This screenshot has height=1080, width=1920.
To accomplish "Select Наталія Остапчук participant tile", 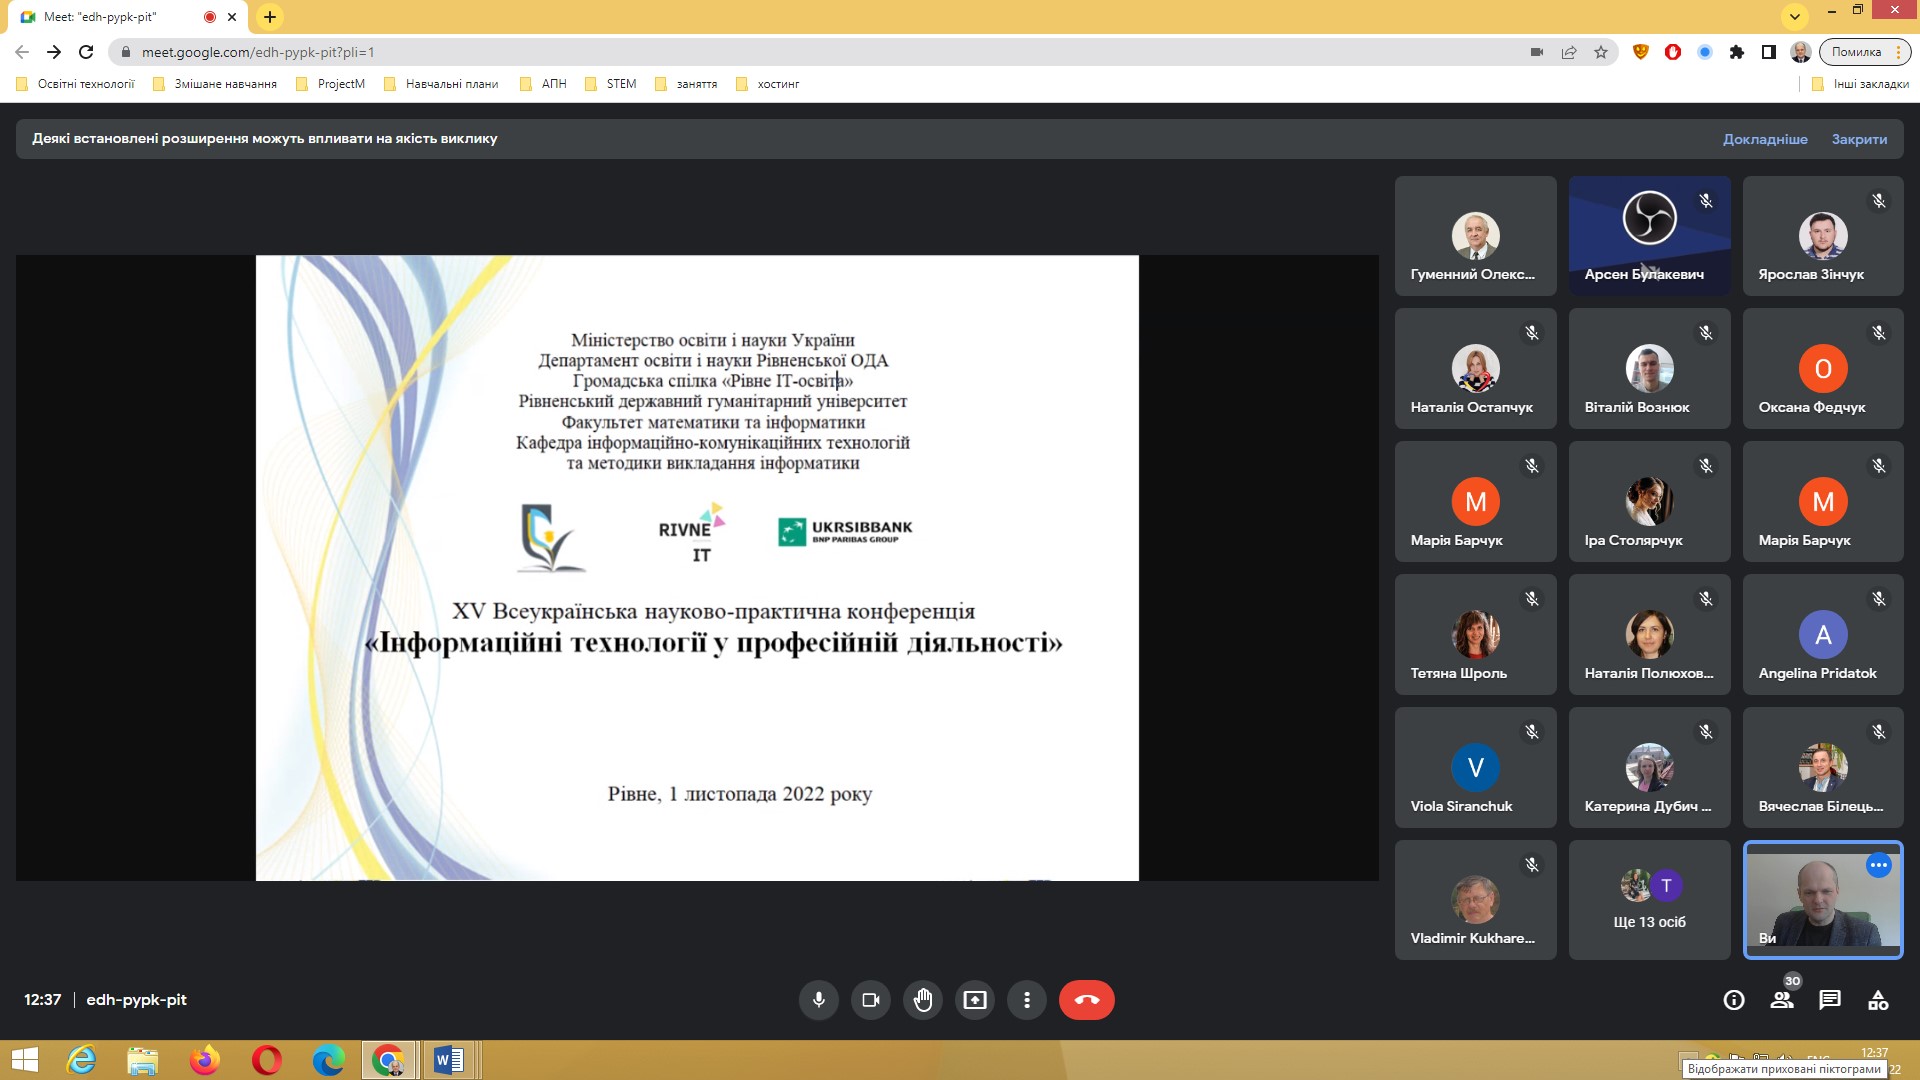I will 1475,369.
